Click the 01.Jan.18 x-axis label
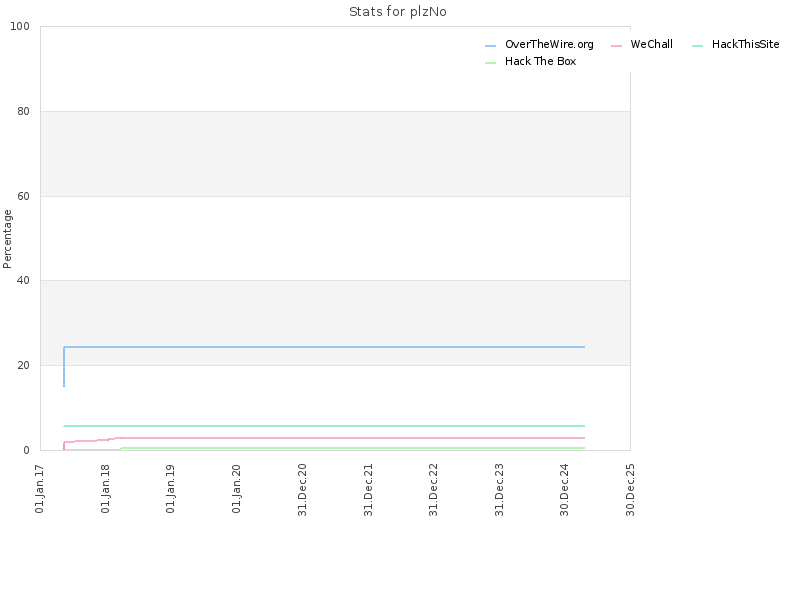The height and width of the screenshot is (600, 800). point(106,488)
